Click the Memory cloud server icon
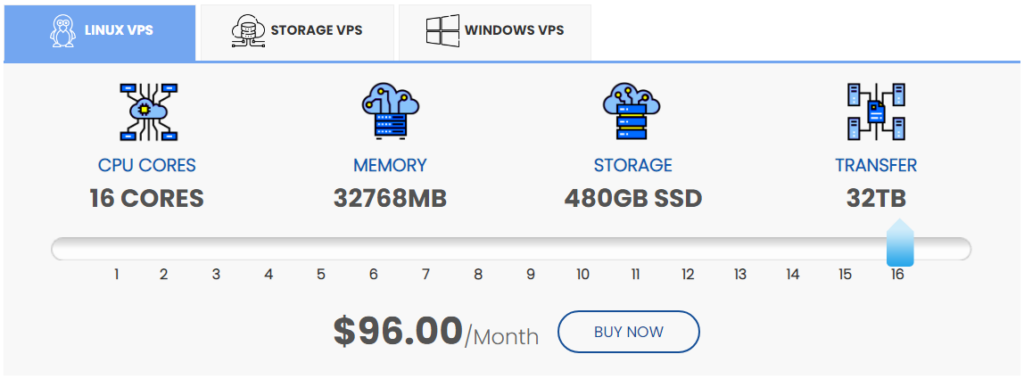The image size is (1024, 379). (x=391, y=110)
